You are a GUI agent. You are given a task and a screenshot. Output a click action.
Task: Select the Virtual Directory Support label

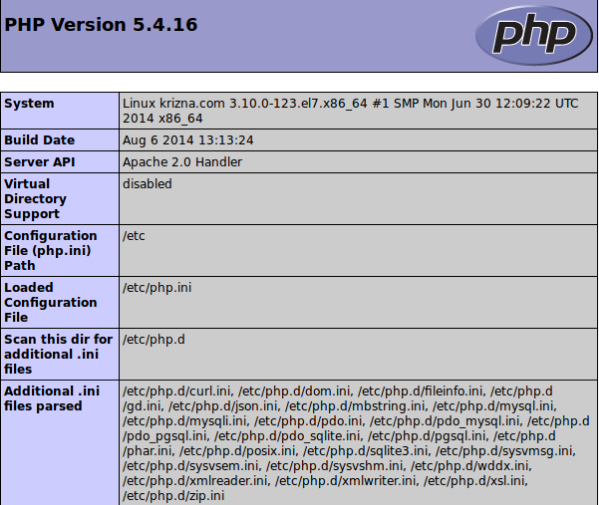[x=60, y=199]
